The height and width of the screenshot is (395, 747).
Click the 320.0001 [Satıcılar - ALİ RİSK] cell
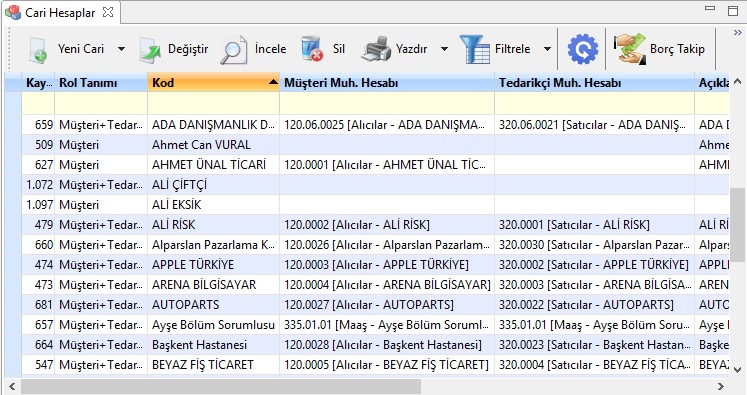(x=595, y=225)
